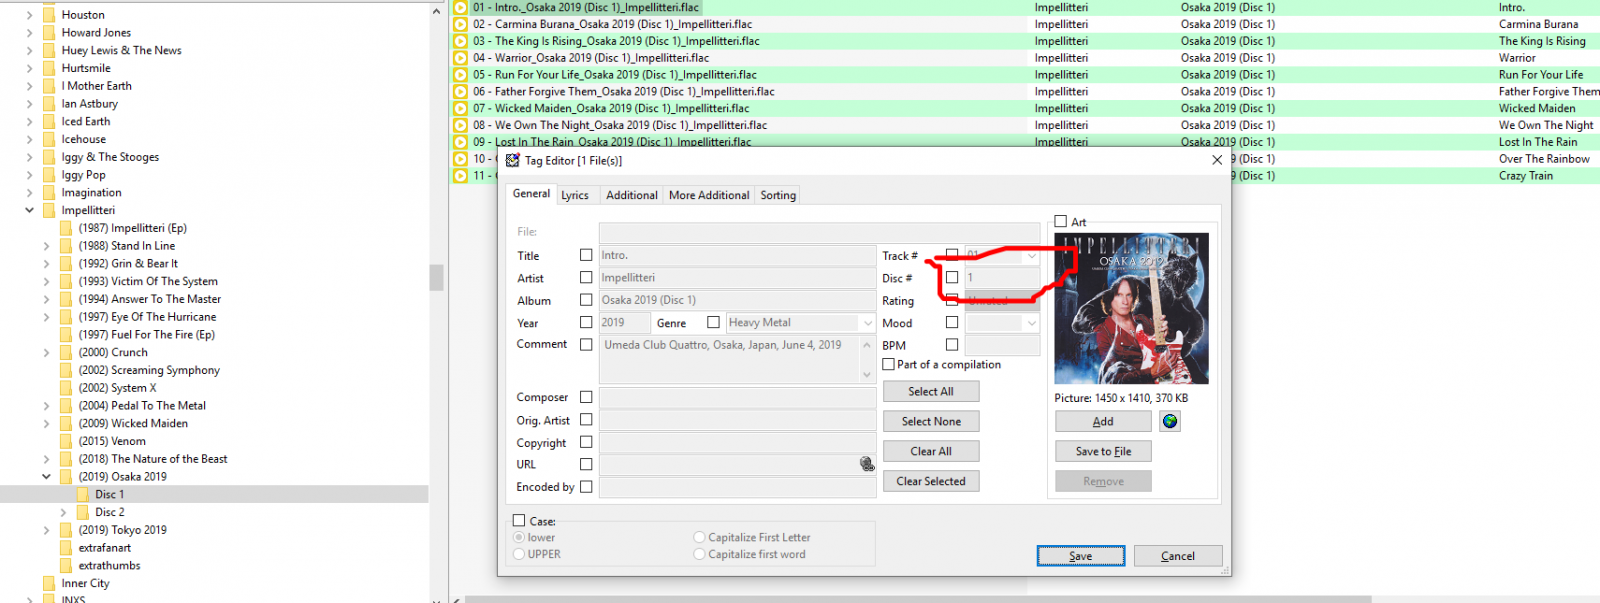
Task: Expand the Houston folder
Action: click(29, 15)
